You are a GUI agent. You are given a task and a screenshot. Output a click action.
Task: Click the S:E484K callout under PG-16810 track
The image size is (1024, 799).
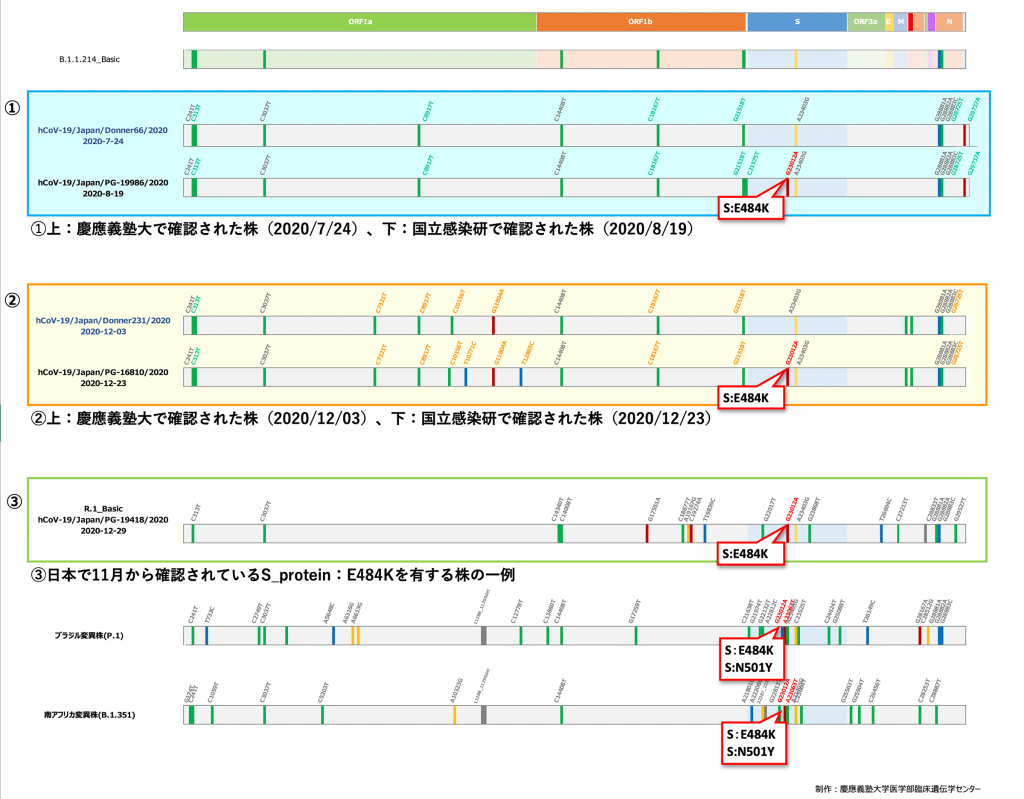(x=752, y=398)
